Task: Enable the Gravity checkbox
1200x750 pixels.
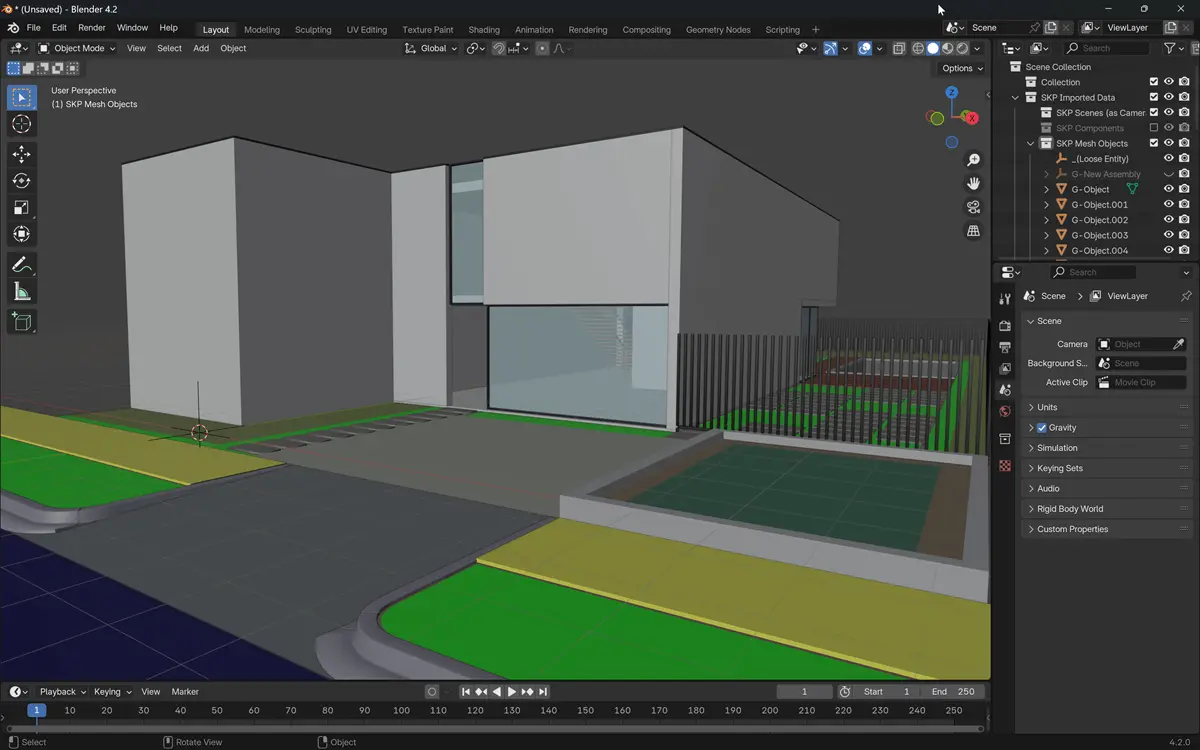Action: (1042, 428)
